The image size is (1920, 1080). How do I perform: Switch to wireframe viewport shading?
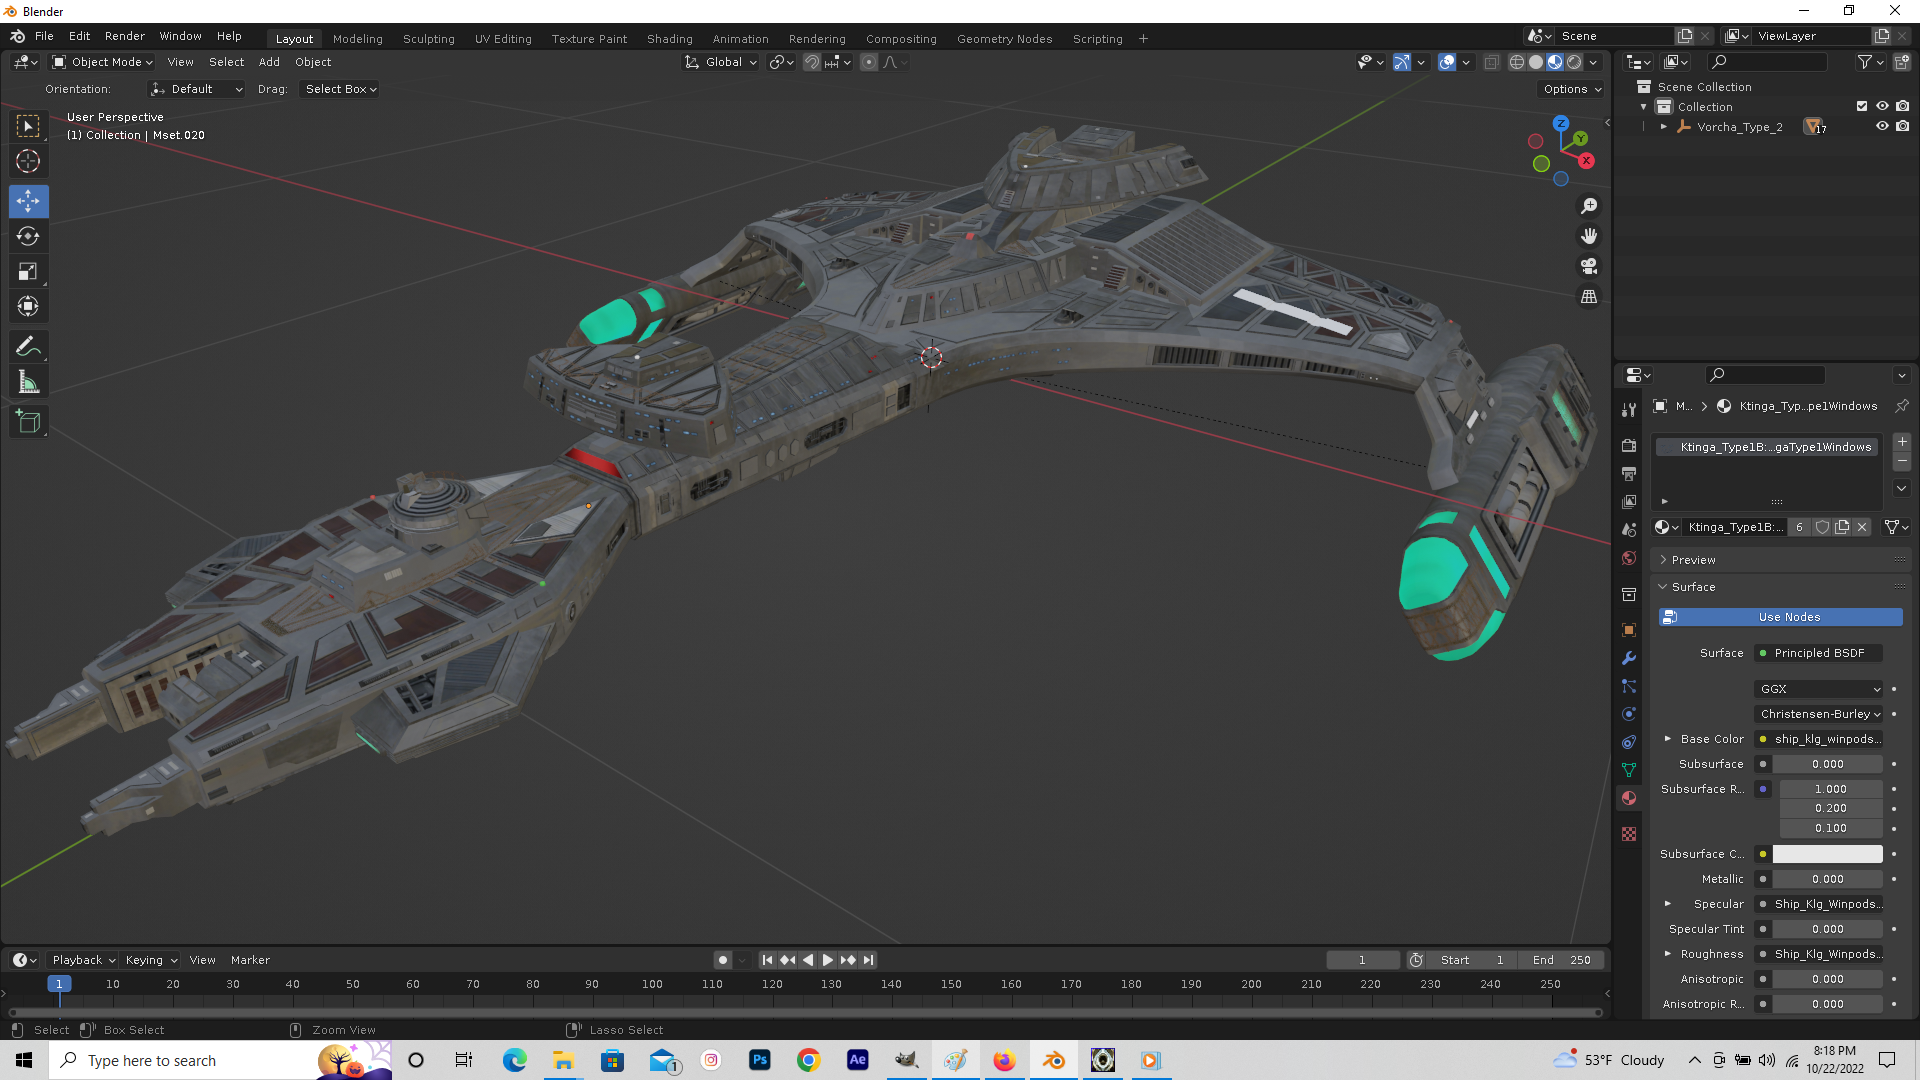(x=1517, y=62)
